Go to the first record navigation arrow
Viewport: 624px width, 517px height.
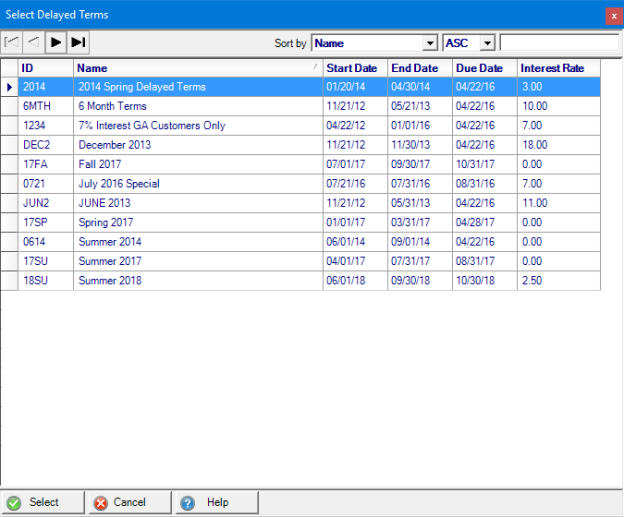coord(12,42)
